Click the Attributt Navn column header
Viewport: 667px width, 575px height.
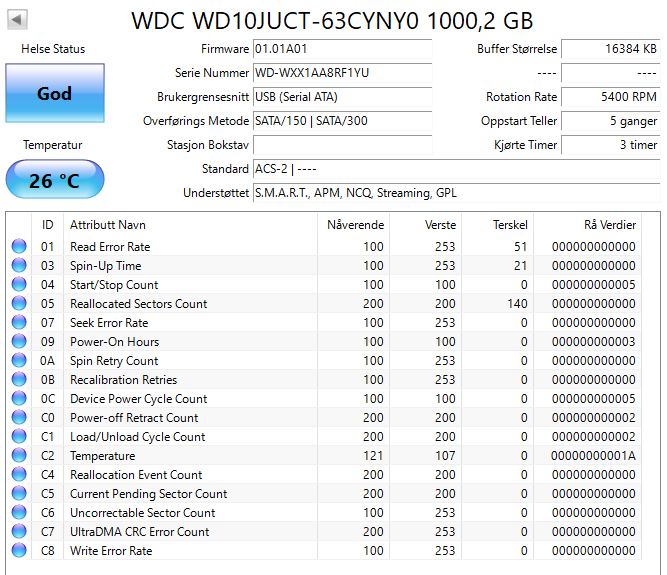click(x=108, y=225)
